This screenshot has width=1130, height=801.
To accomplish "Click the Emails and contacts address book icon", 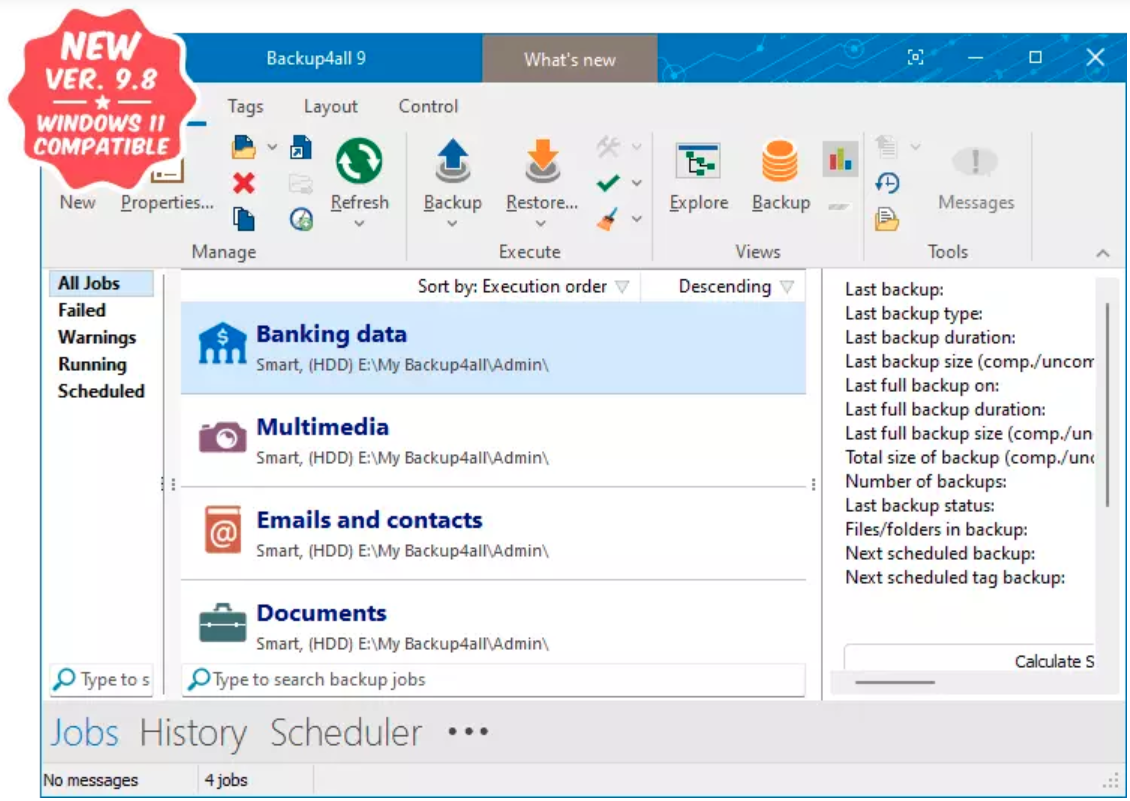I will [x=222, y=530].
